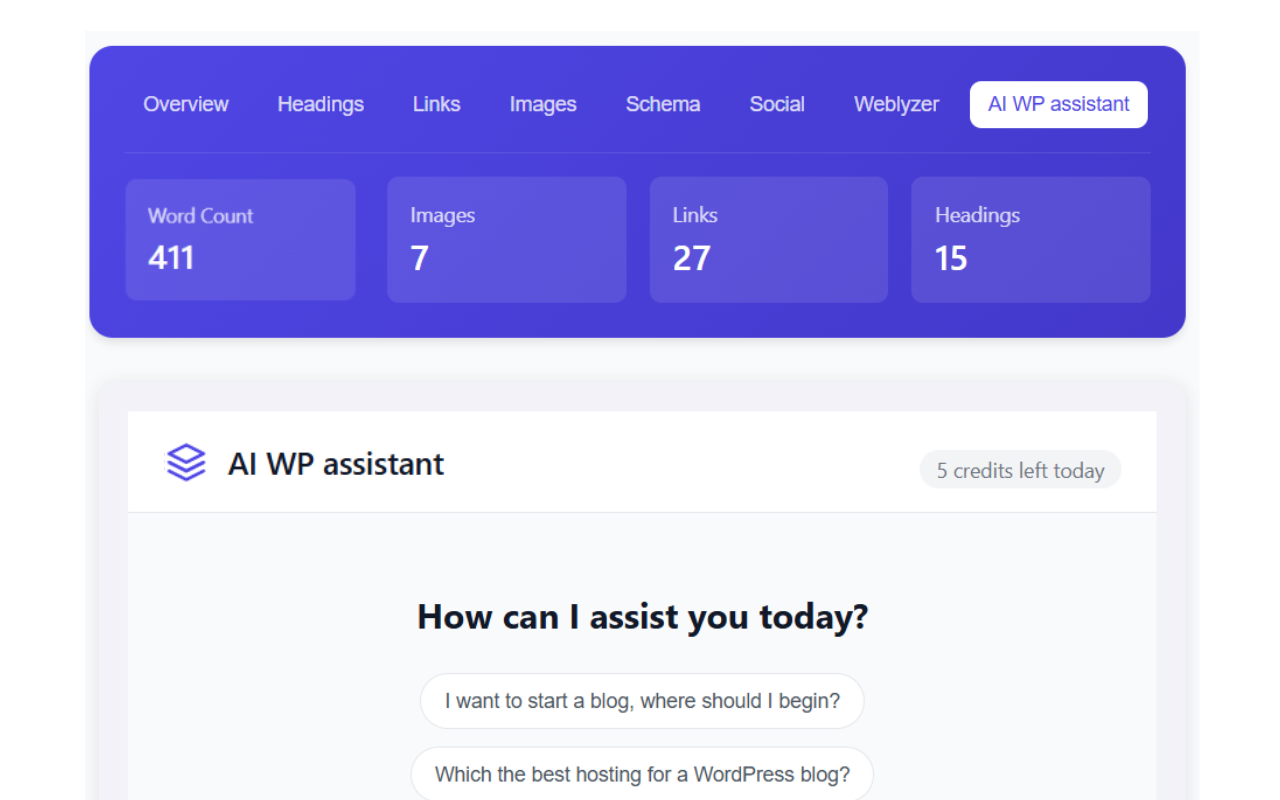This screenshot has width=1280, height=800.
Task: Click the Headings stat card showing 15
Action: tap(1030, 239)
